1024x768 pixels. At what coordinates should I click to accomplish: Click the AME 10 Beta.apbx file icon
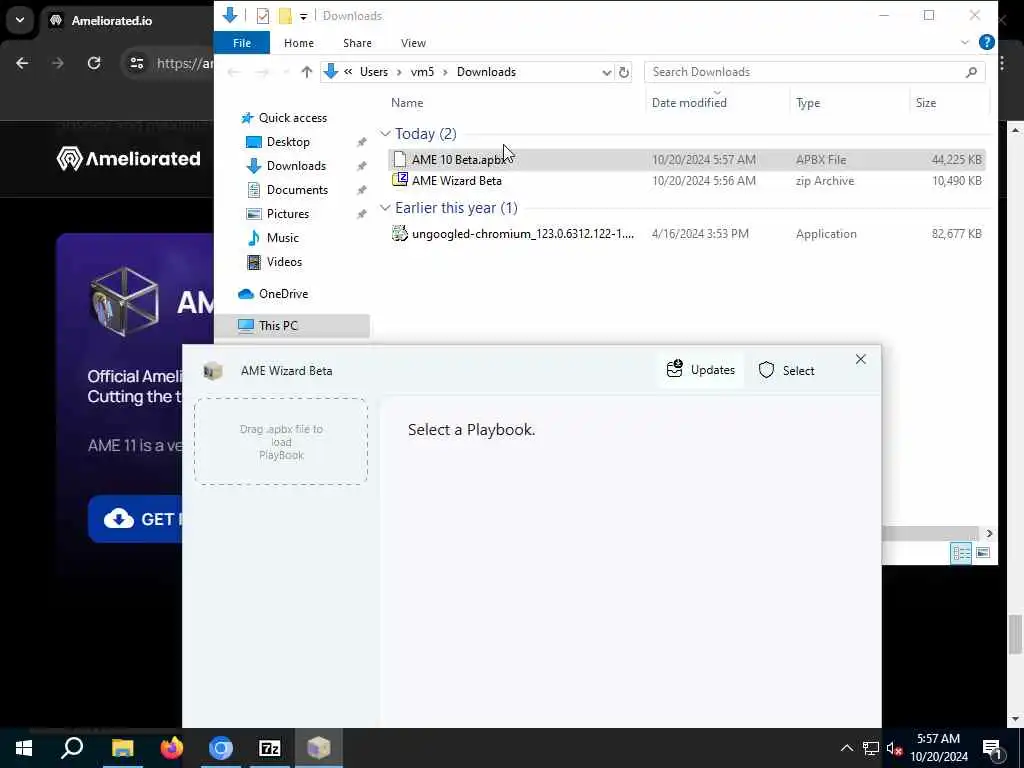pos(400,159)
